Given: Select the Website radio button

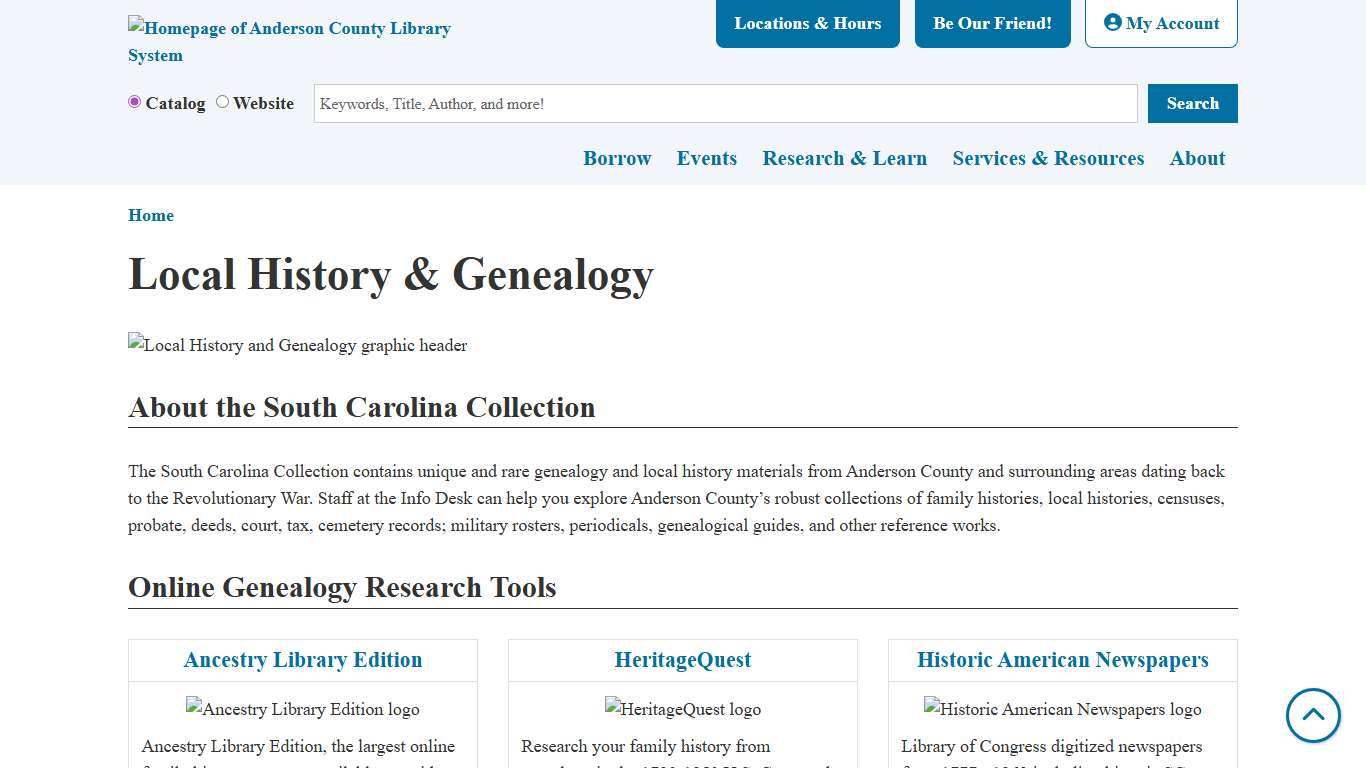Looking at the screenshot, I should (x=221, y=102).
